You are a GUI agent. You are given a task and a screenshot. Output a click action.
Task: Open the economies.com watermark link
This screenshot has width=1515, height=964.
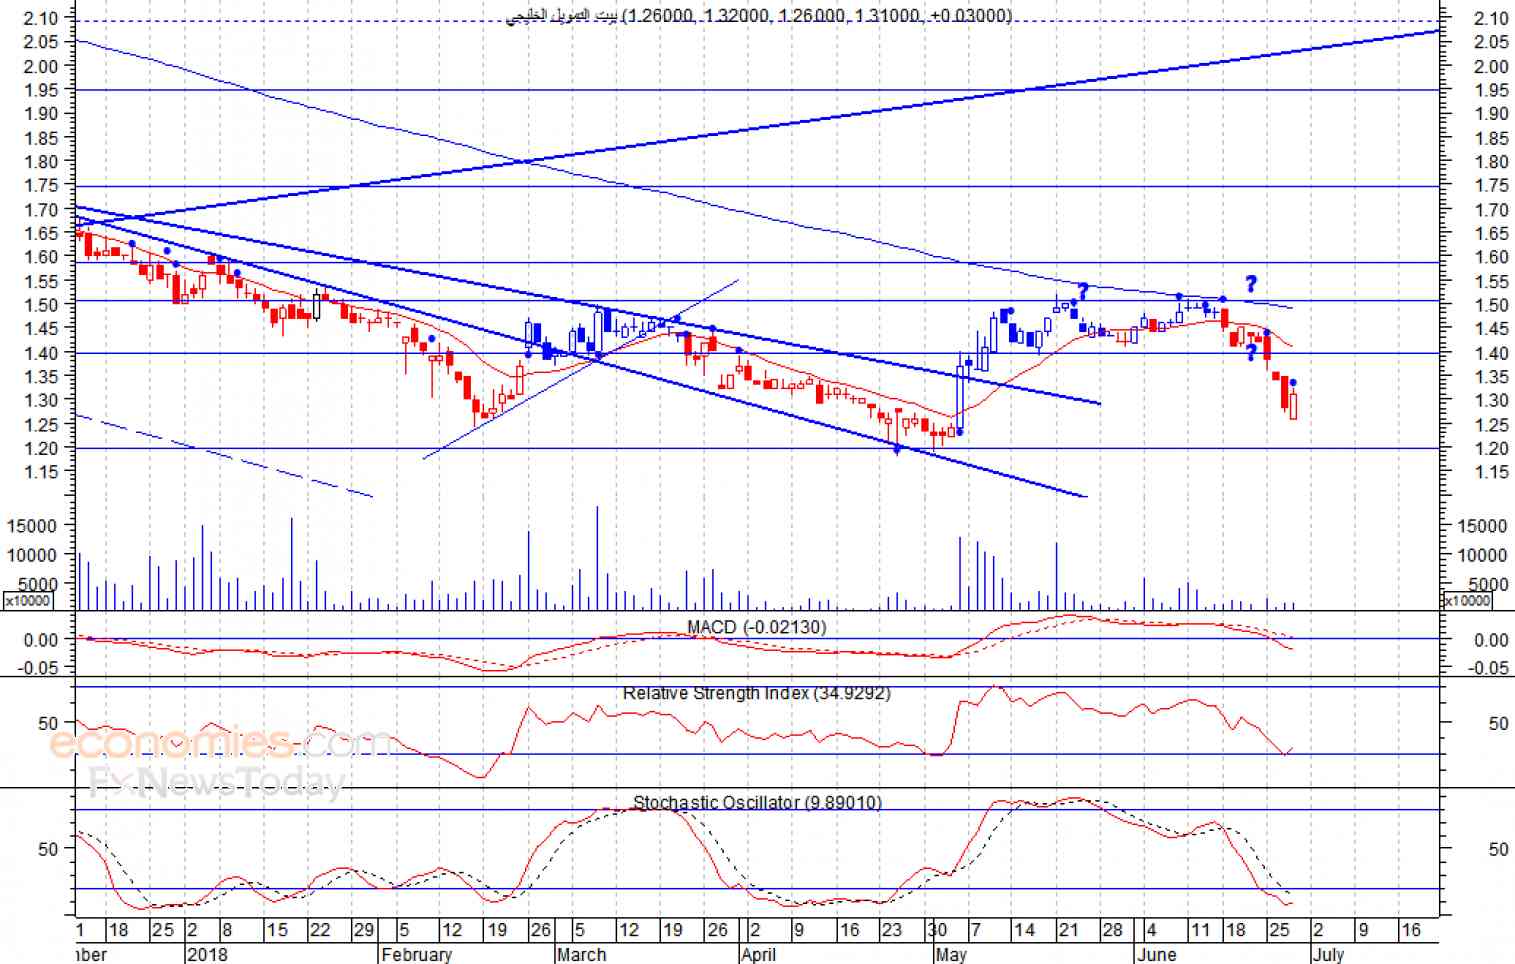tap(220, 743)
